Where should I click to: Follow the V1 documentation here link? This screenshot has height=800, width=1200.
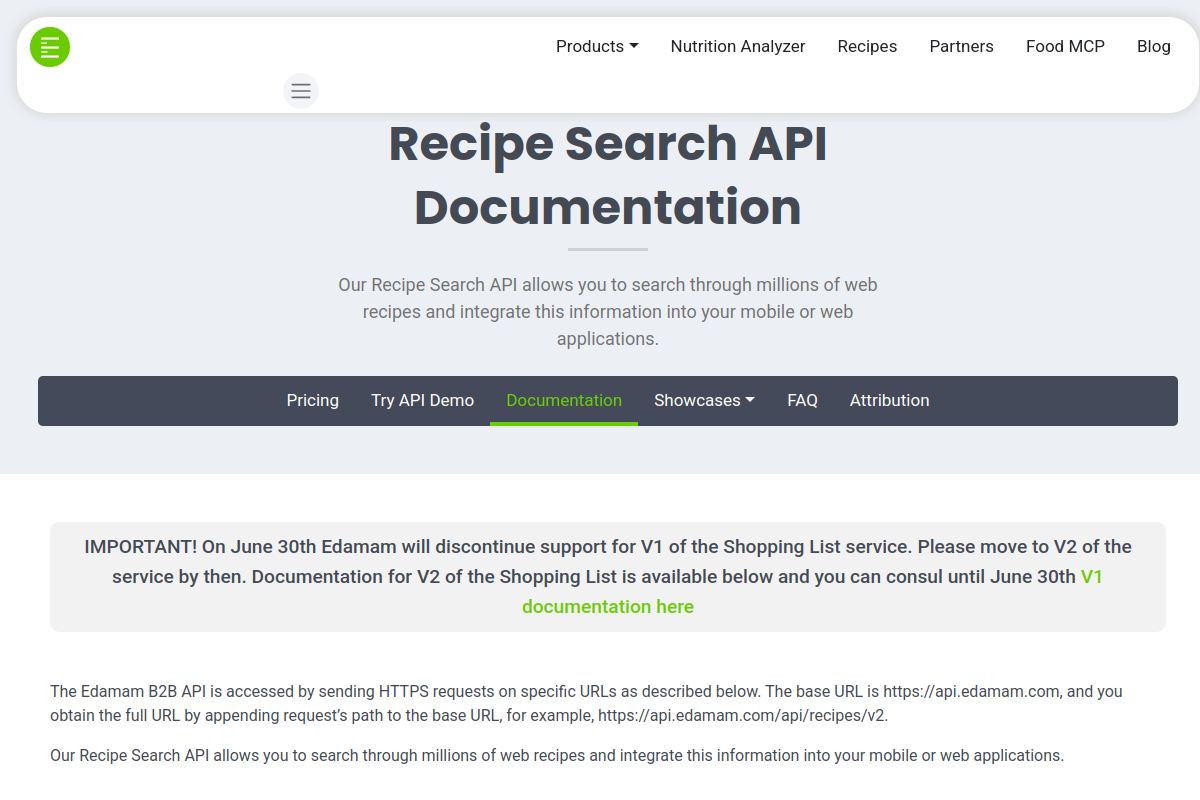point(608,607)
